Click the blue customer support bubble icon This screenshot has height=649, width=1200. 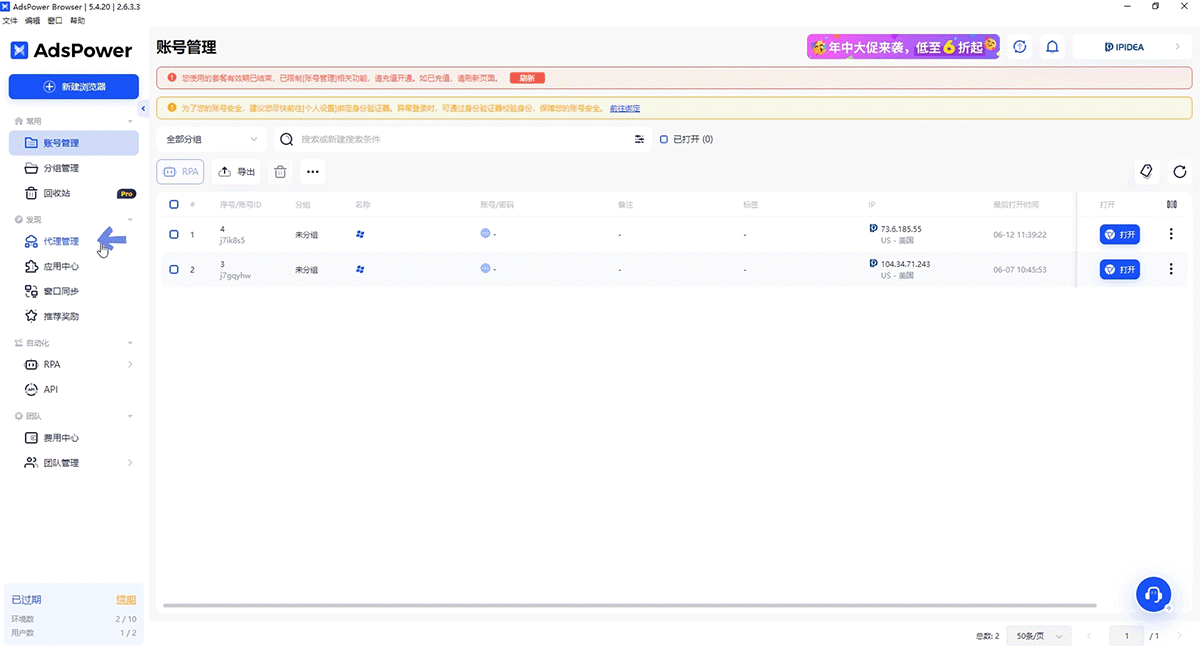[1153, 593]
